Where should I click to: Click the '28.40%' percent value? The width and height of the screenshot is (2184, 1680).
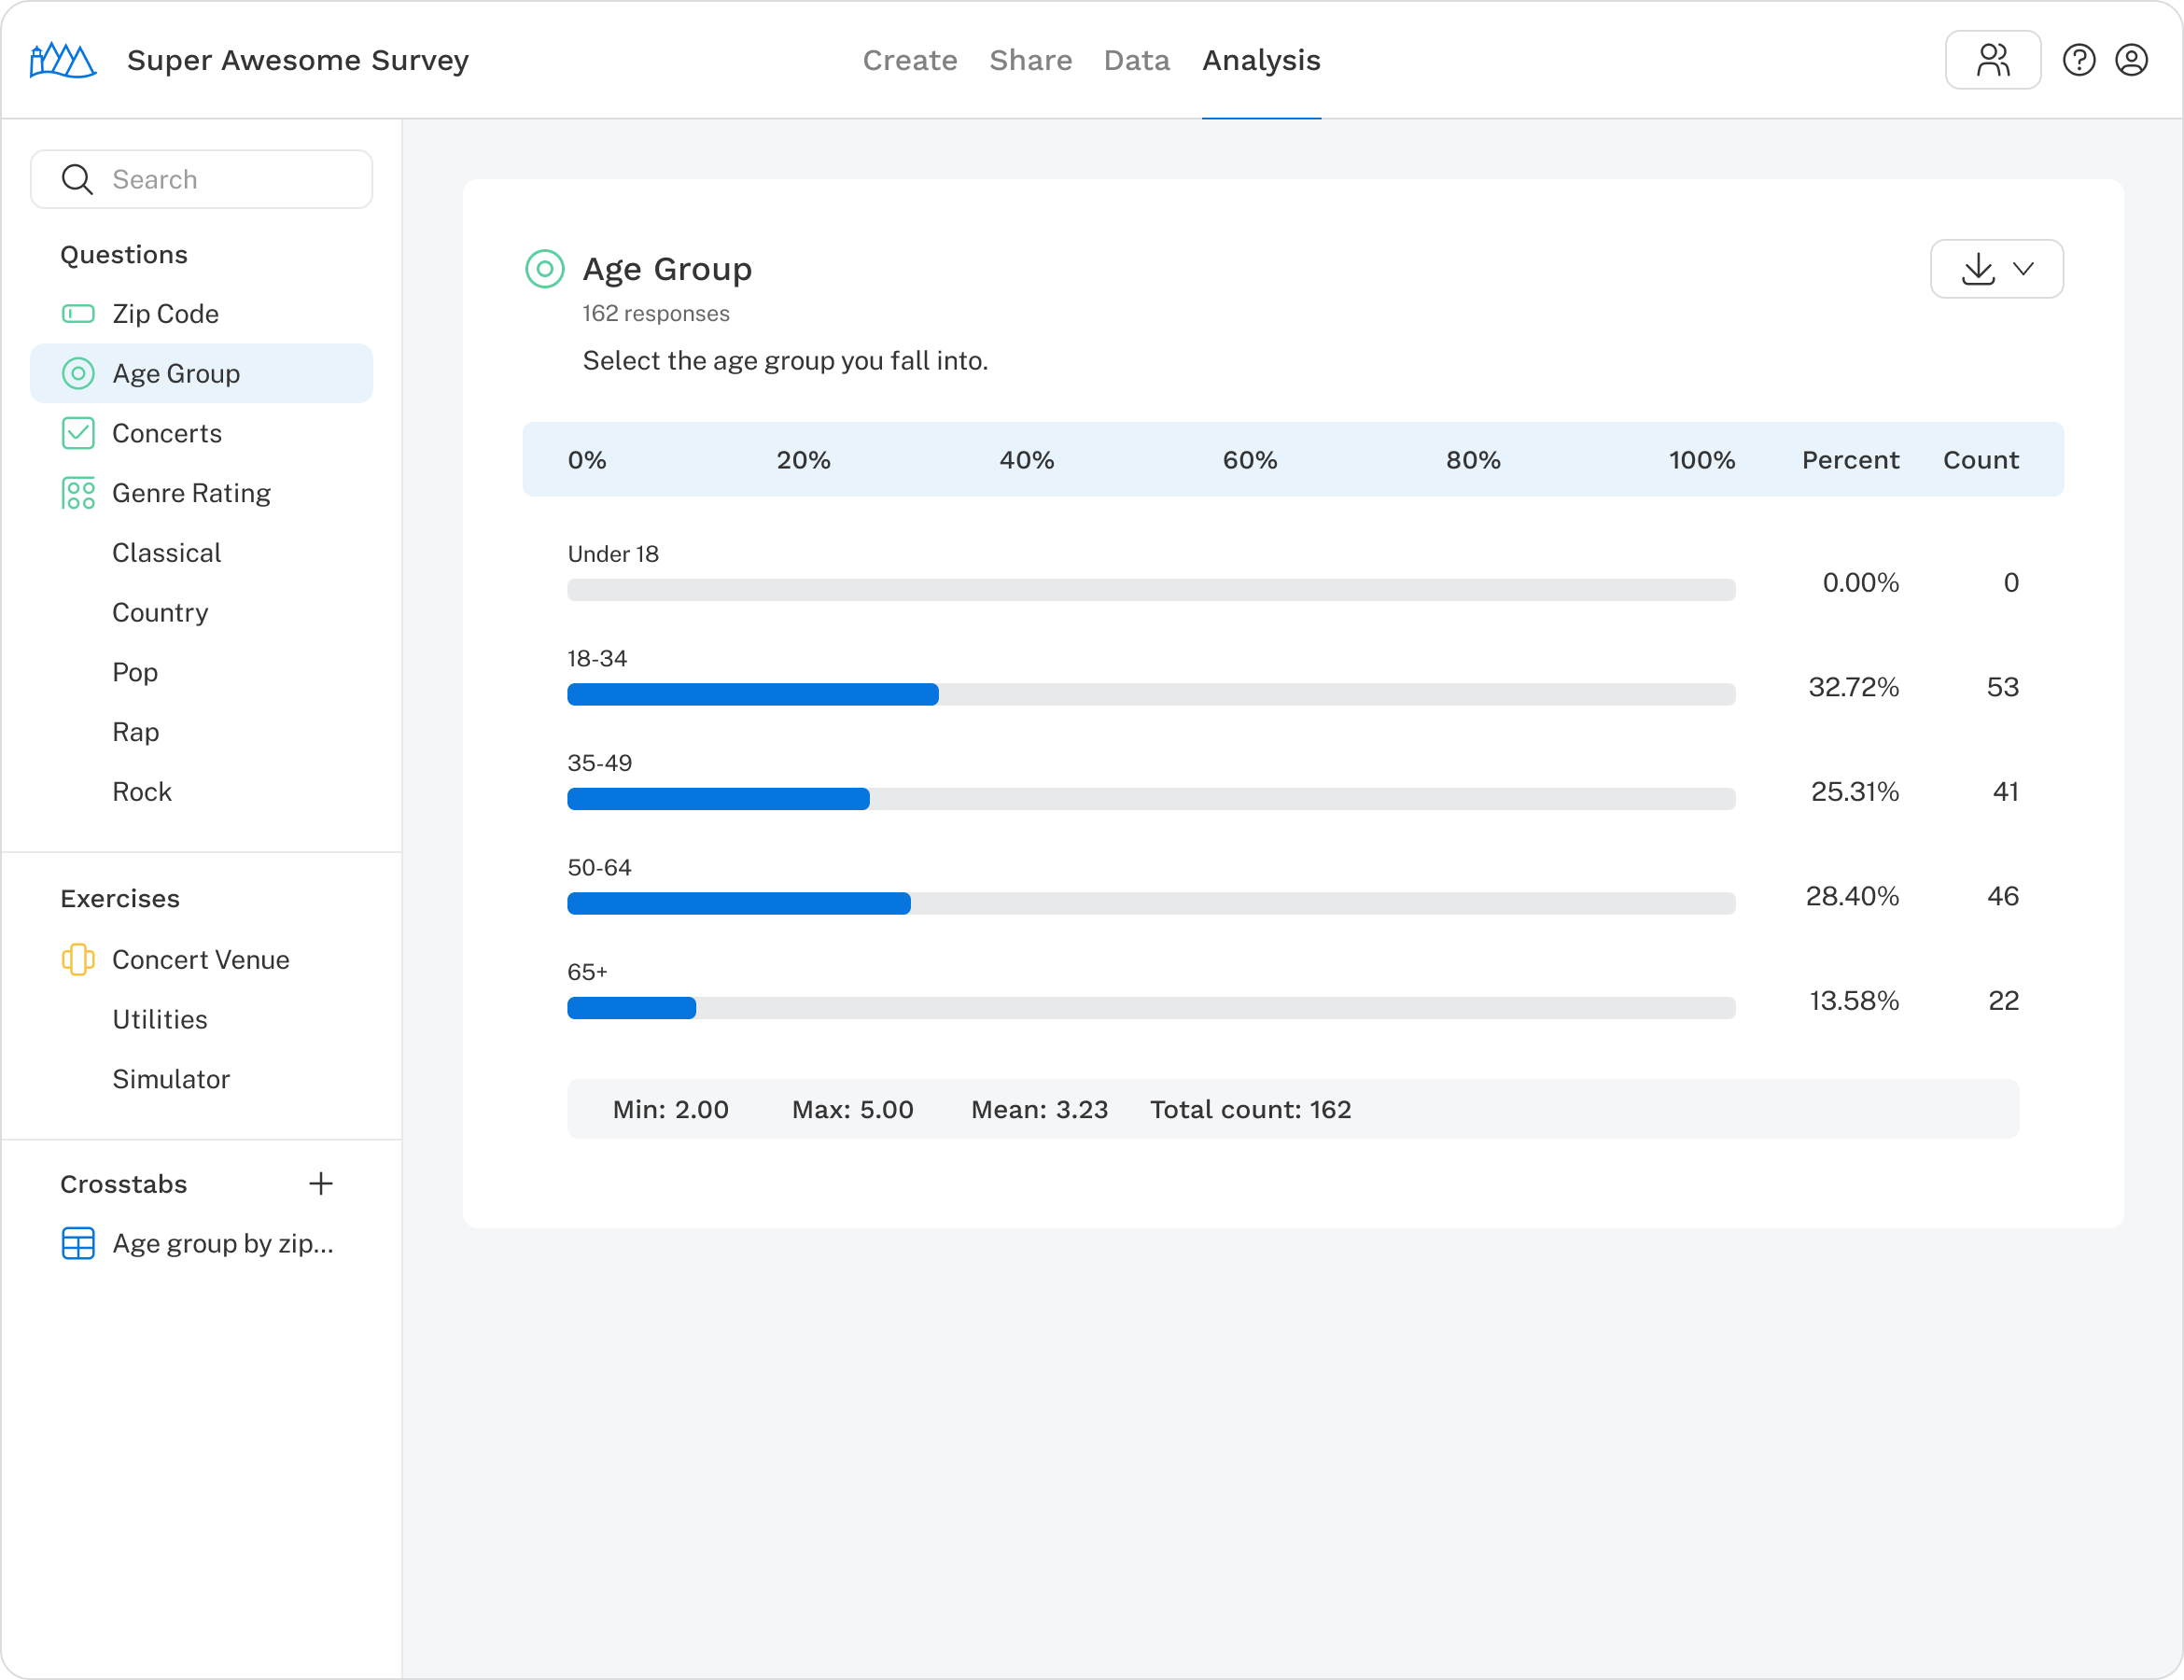click(x=1852, y=896)
